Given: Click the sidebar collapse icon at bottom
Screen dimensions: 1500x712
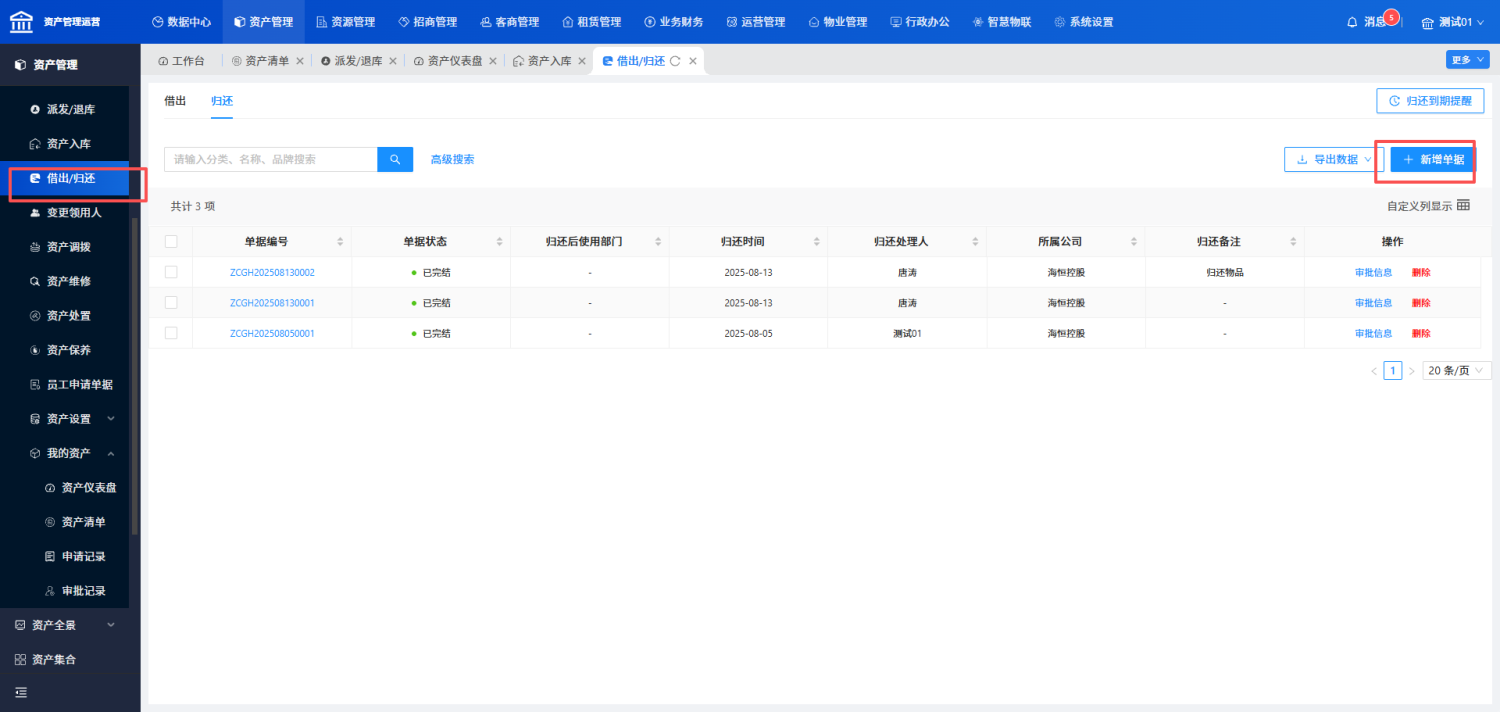Looking at the screenshot, I should pyautogui.click(x=20, y=692).
